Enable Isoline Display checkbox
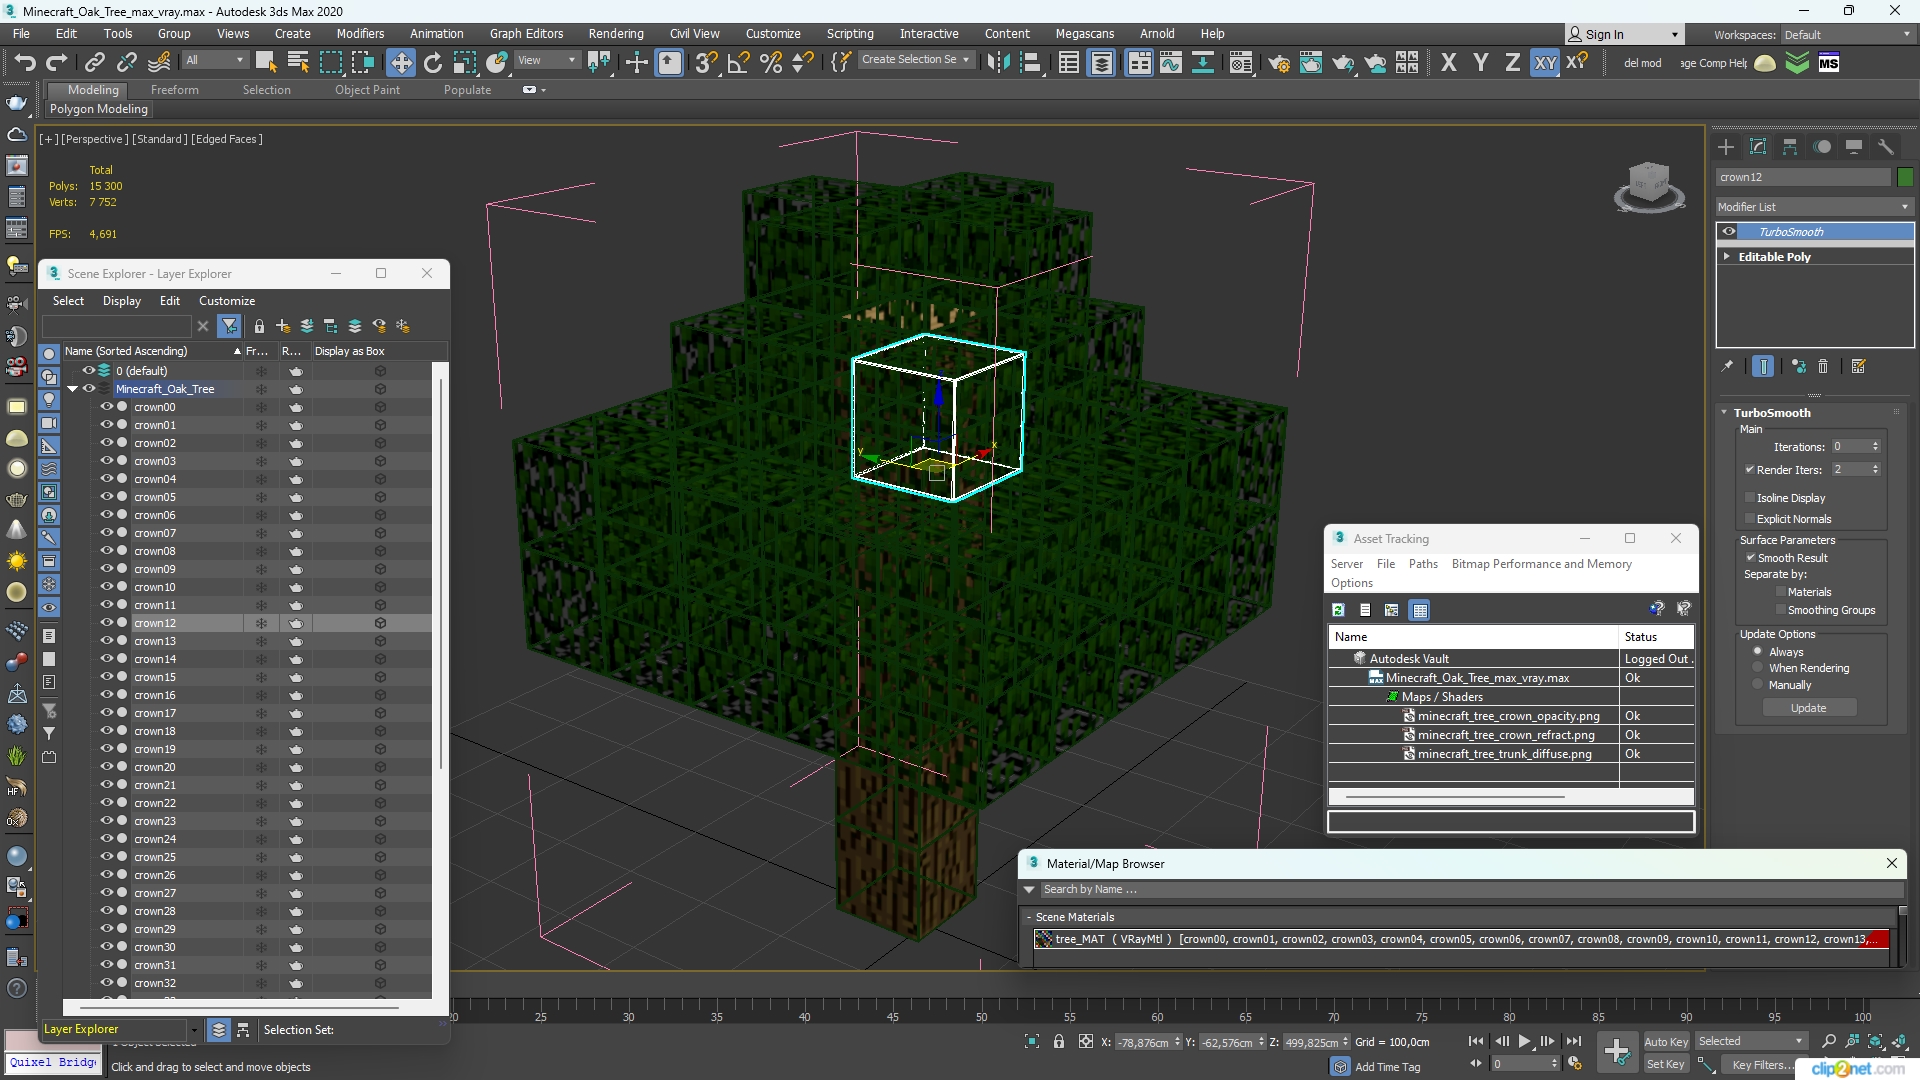 point(1750,497)
